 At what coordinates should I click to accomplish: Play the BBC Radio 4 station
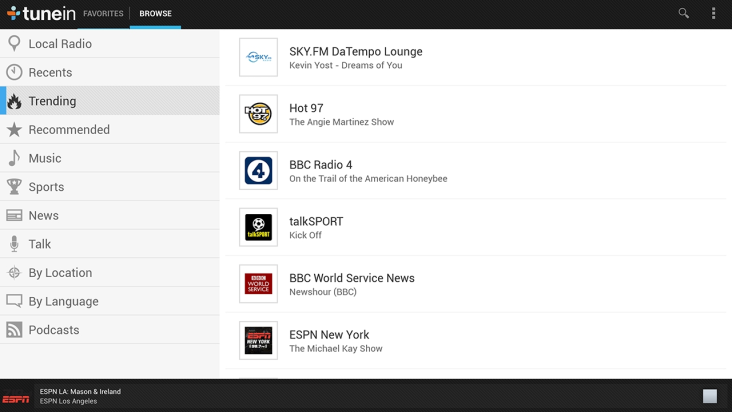coord(476,170)
